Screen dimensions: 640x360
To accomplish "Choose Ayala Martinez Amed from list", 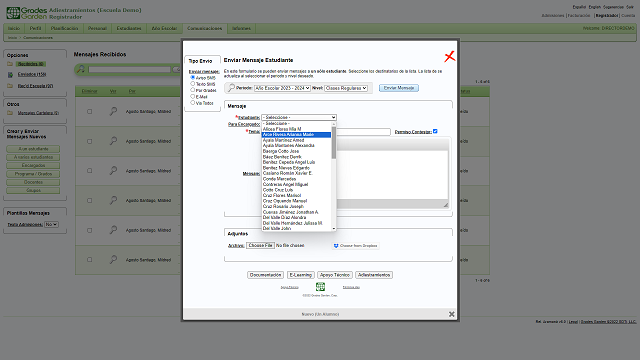I will (296, 140).
